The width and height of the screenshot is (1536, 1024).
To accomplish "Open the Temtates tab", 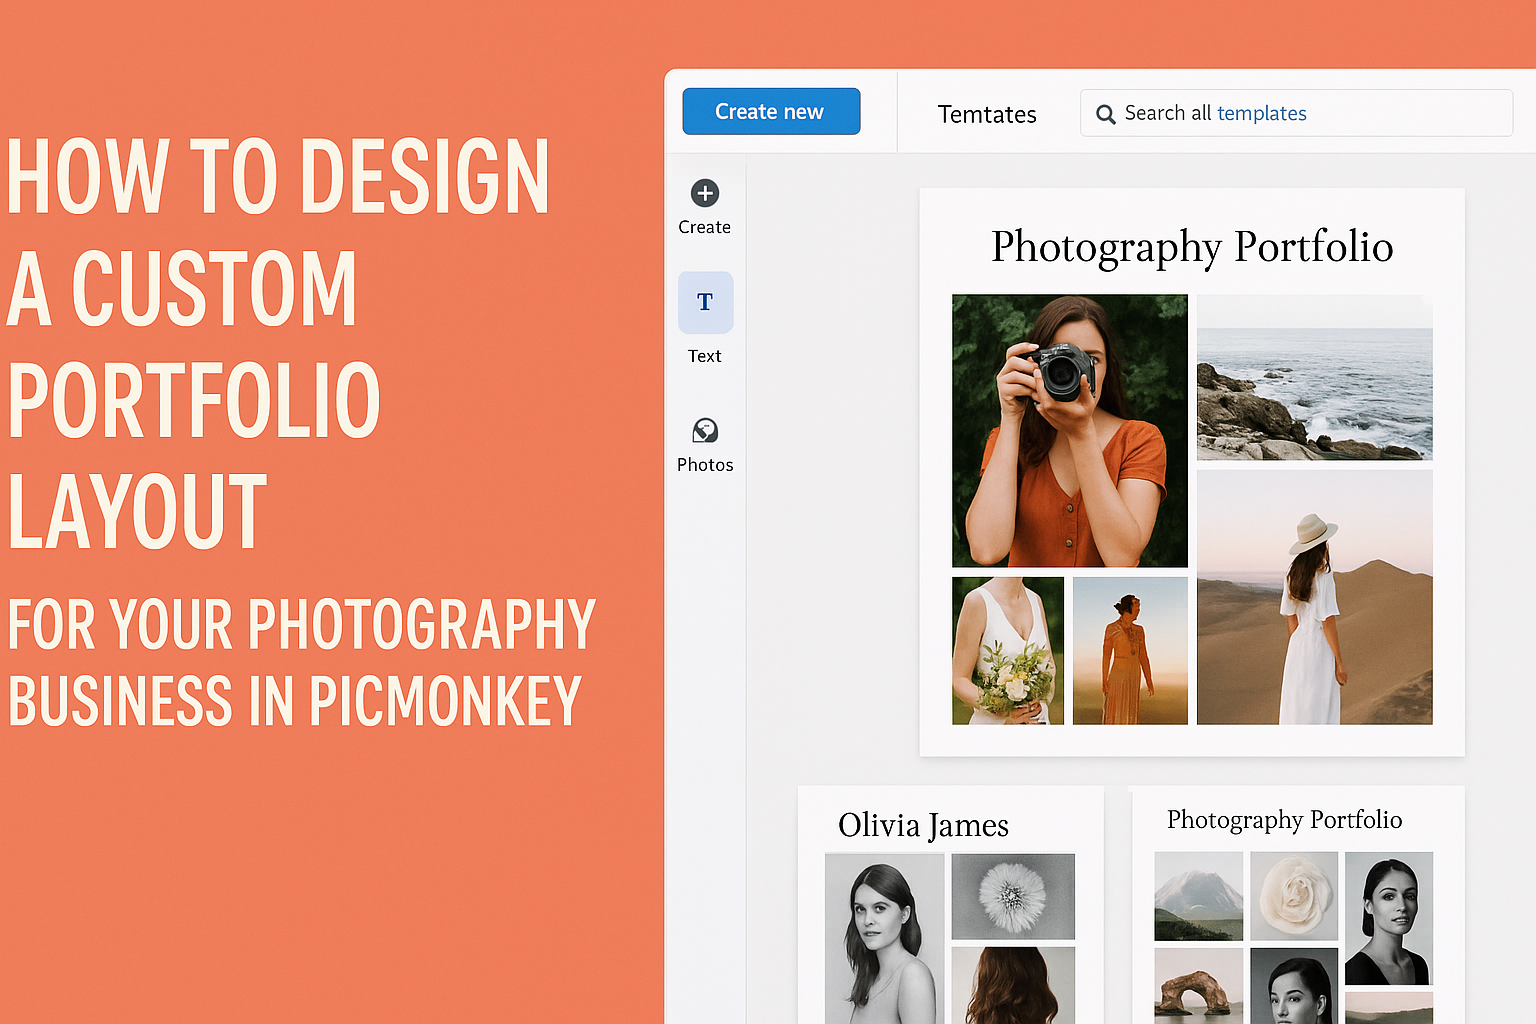I will click(x=987, y=114).
